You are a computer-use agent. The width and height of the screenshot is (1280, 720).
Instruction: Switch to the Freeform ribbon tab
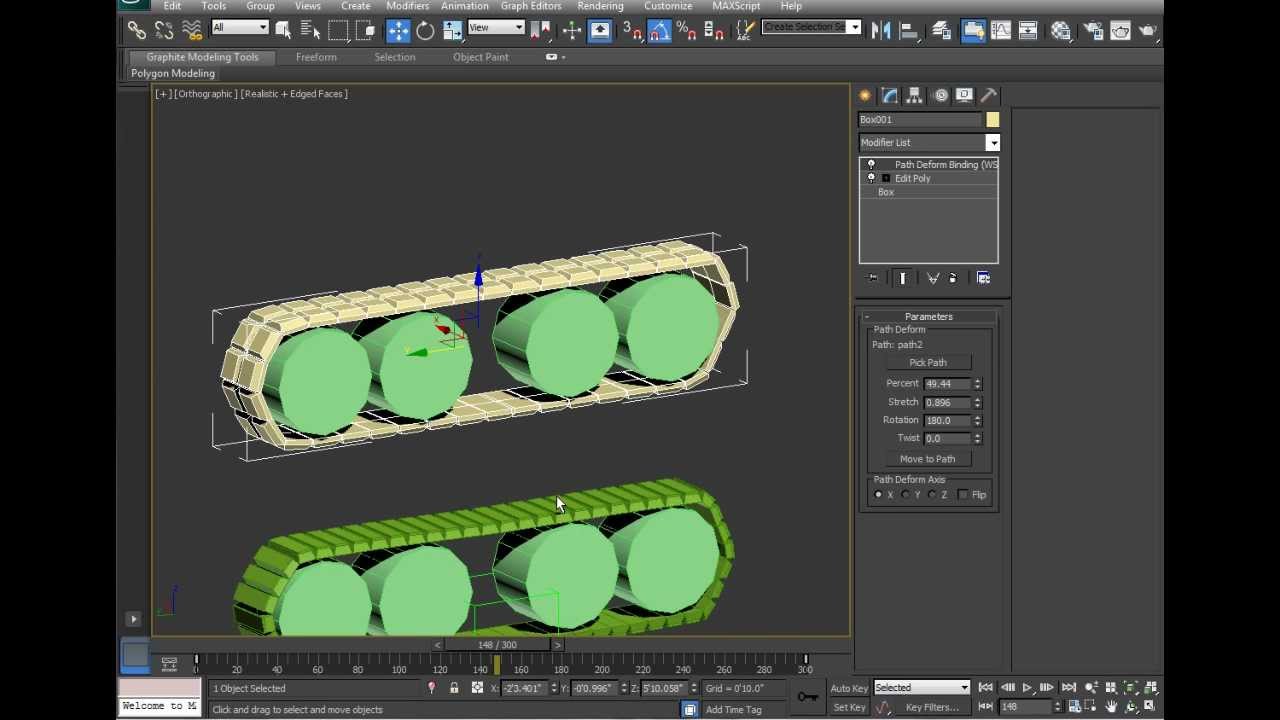click(x=316, y=57)
